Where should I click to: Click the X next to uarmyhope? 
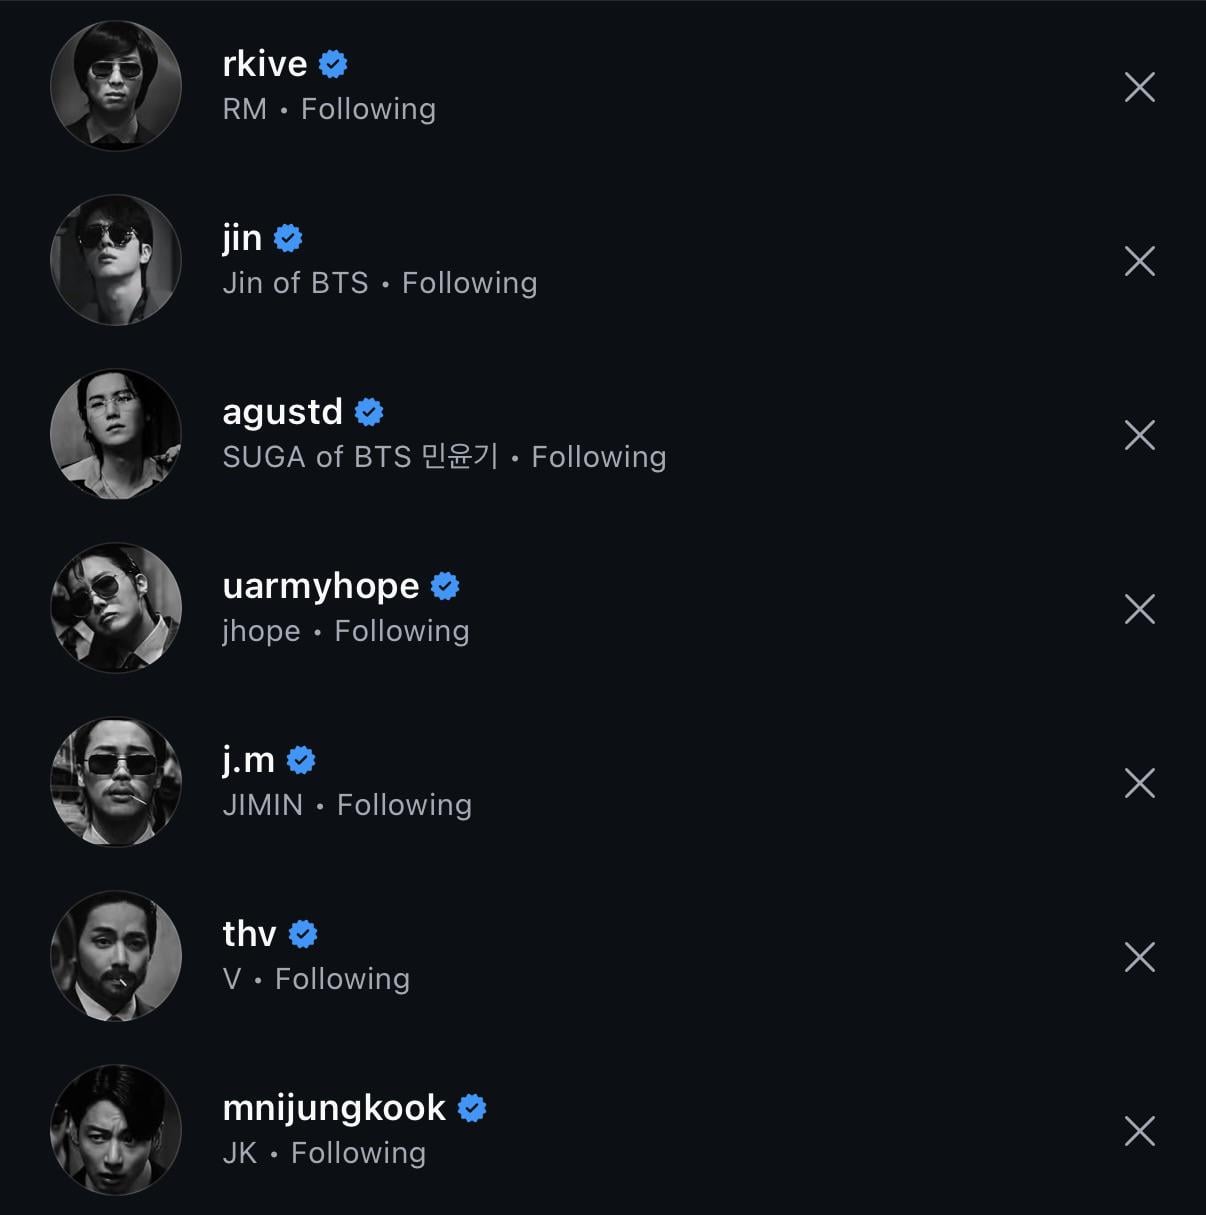[x=1139, y=608]
